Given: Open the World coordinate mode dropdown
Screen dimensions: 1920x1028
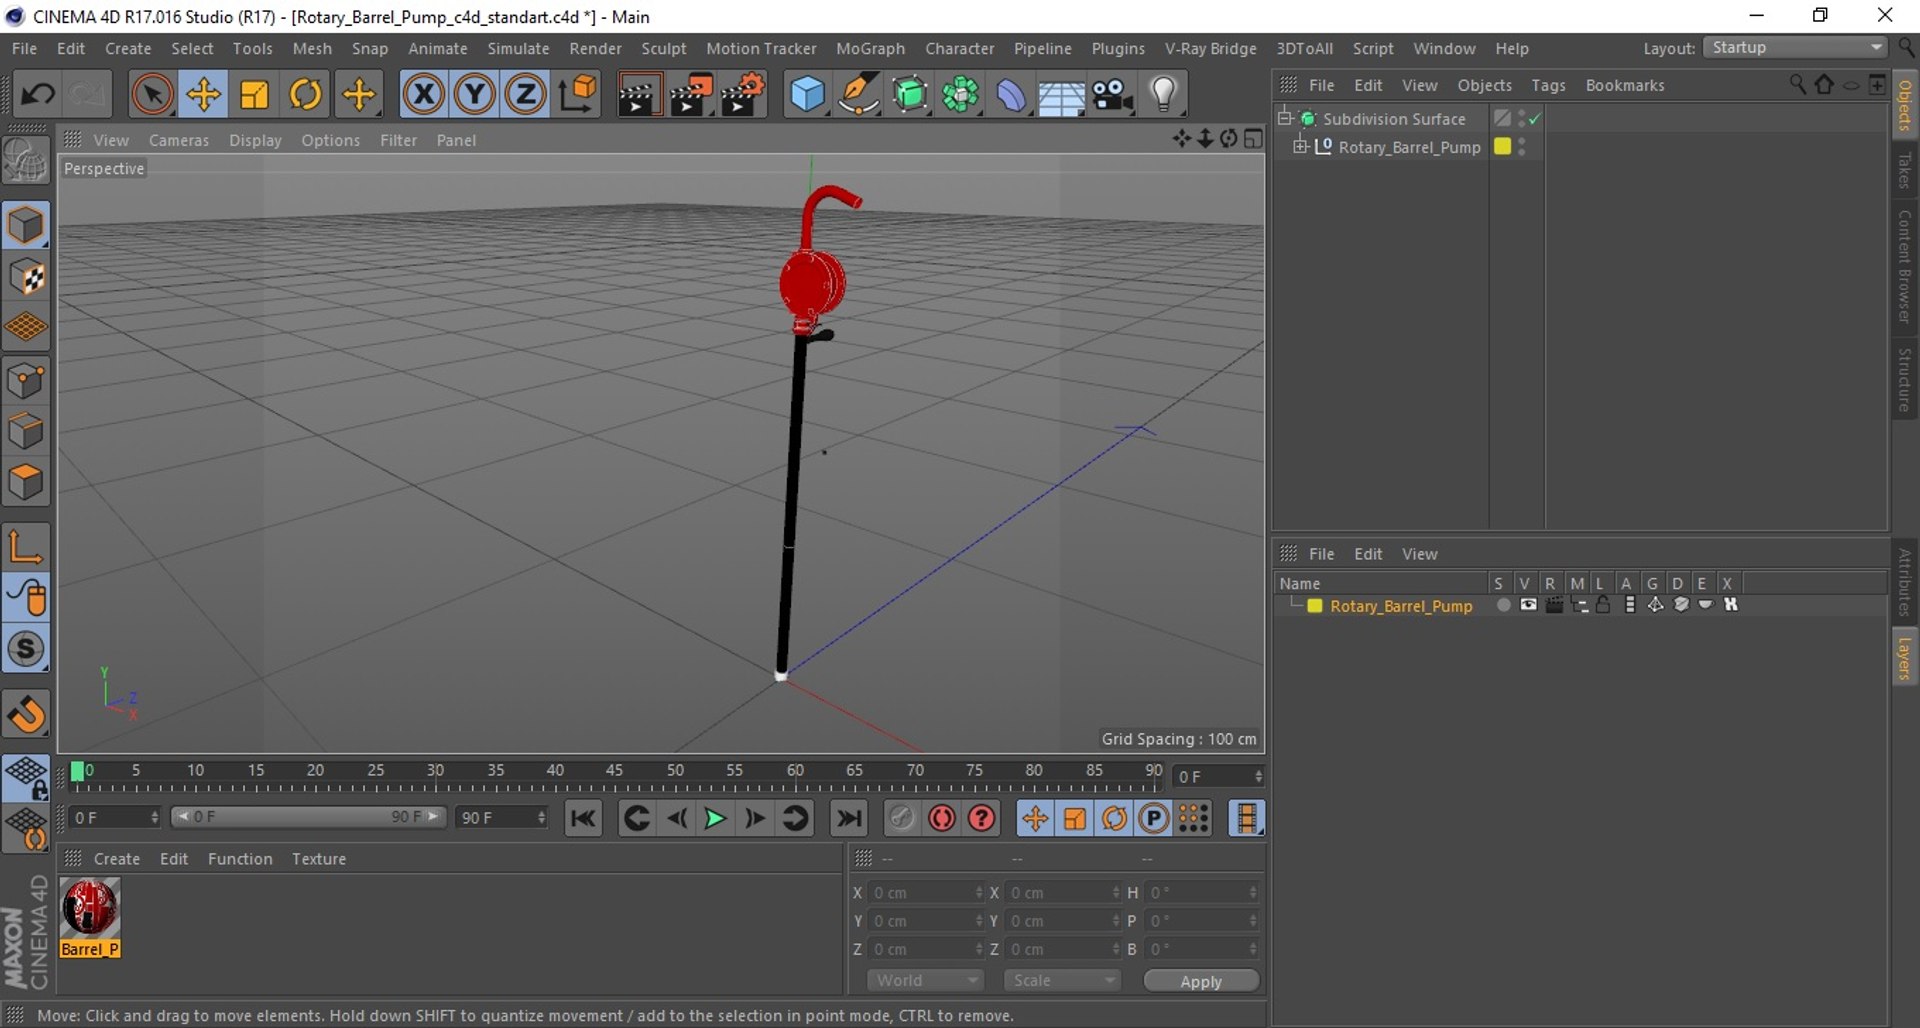Looking at the screenshot, I should click(x=926, y=981).
